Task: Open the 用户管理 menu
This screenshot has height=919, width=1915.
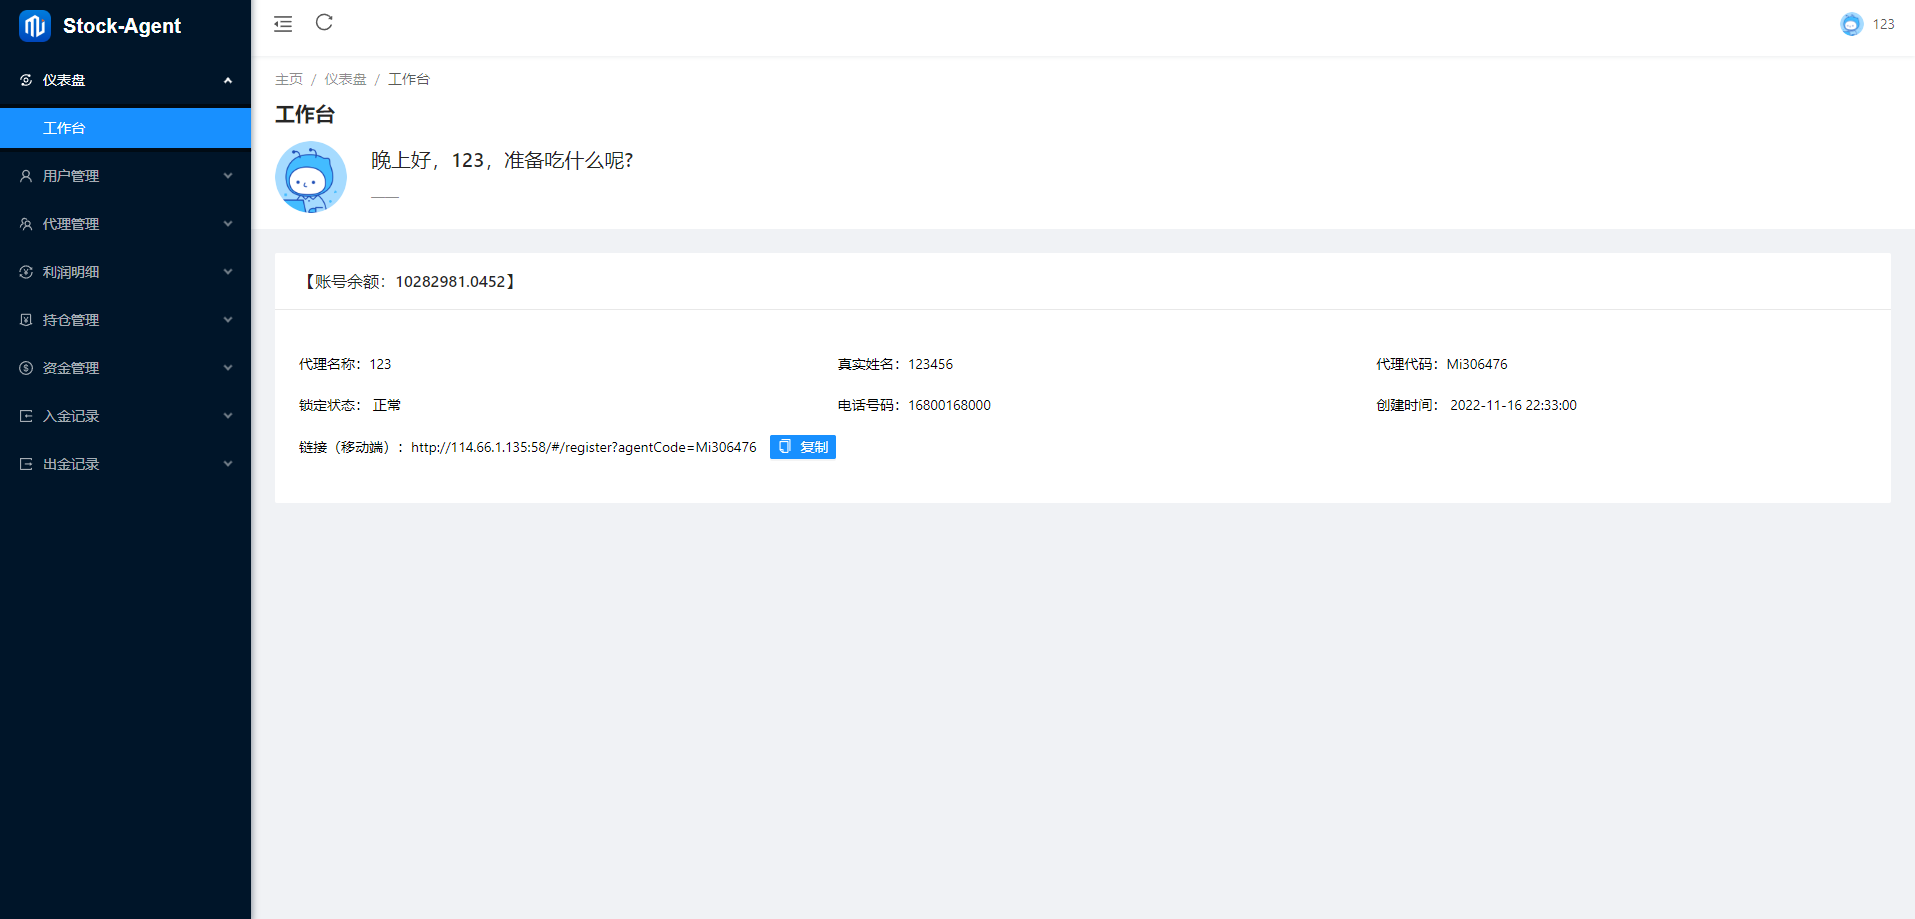Action: click(71, 176)
